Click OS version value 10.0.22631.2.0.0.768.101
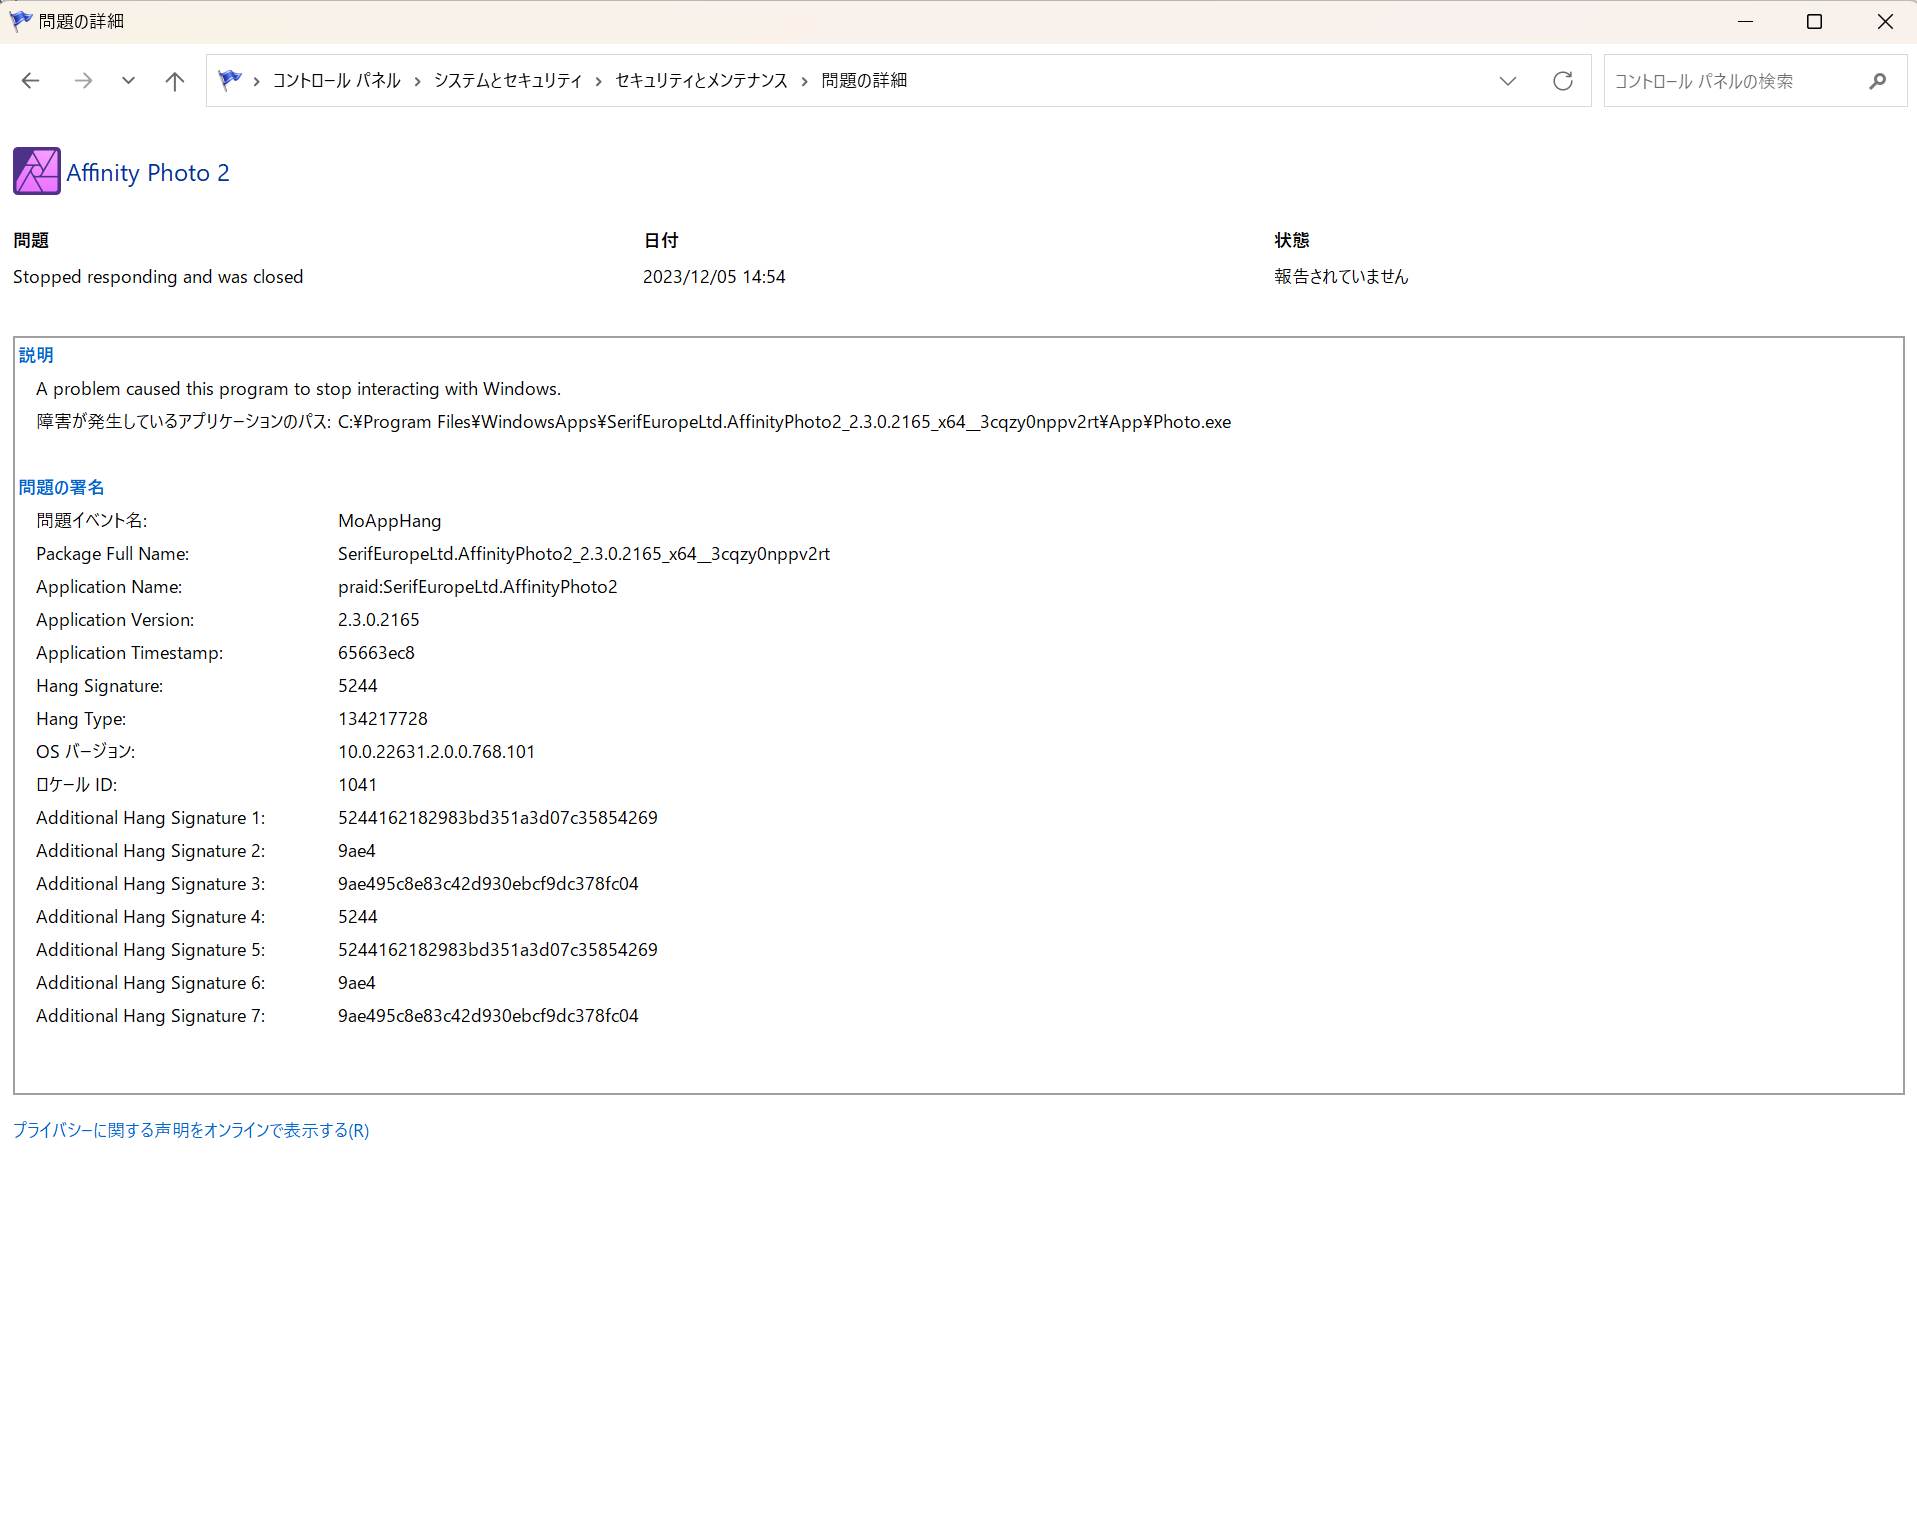Image resolution: width=1917 pixels, height=1535 pixels. 436,752
